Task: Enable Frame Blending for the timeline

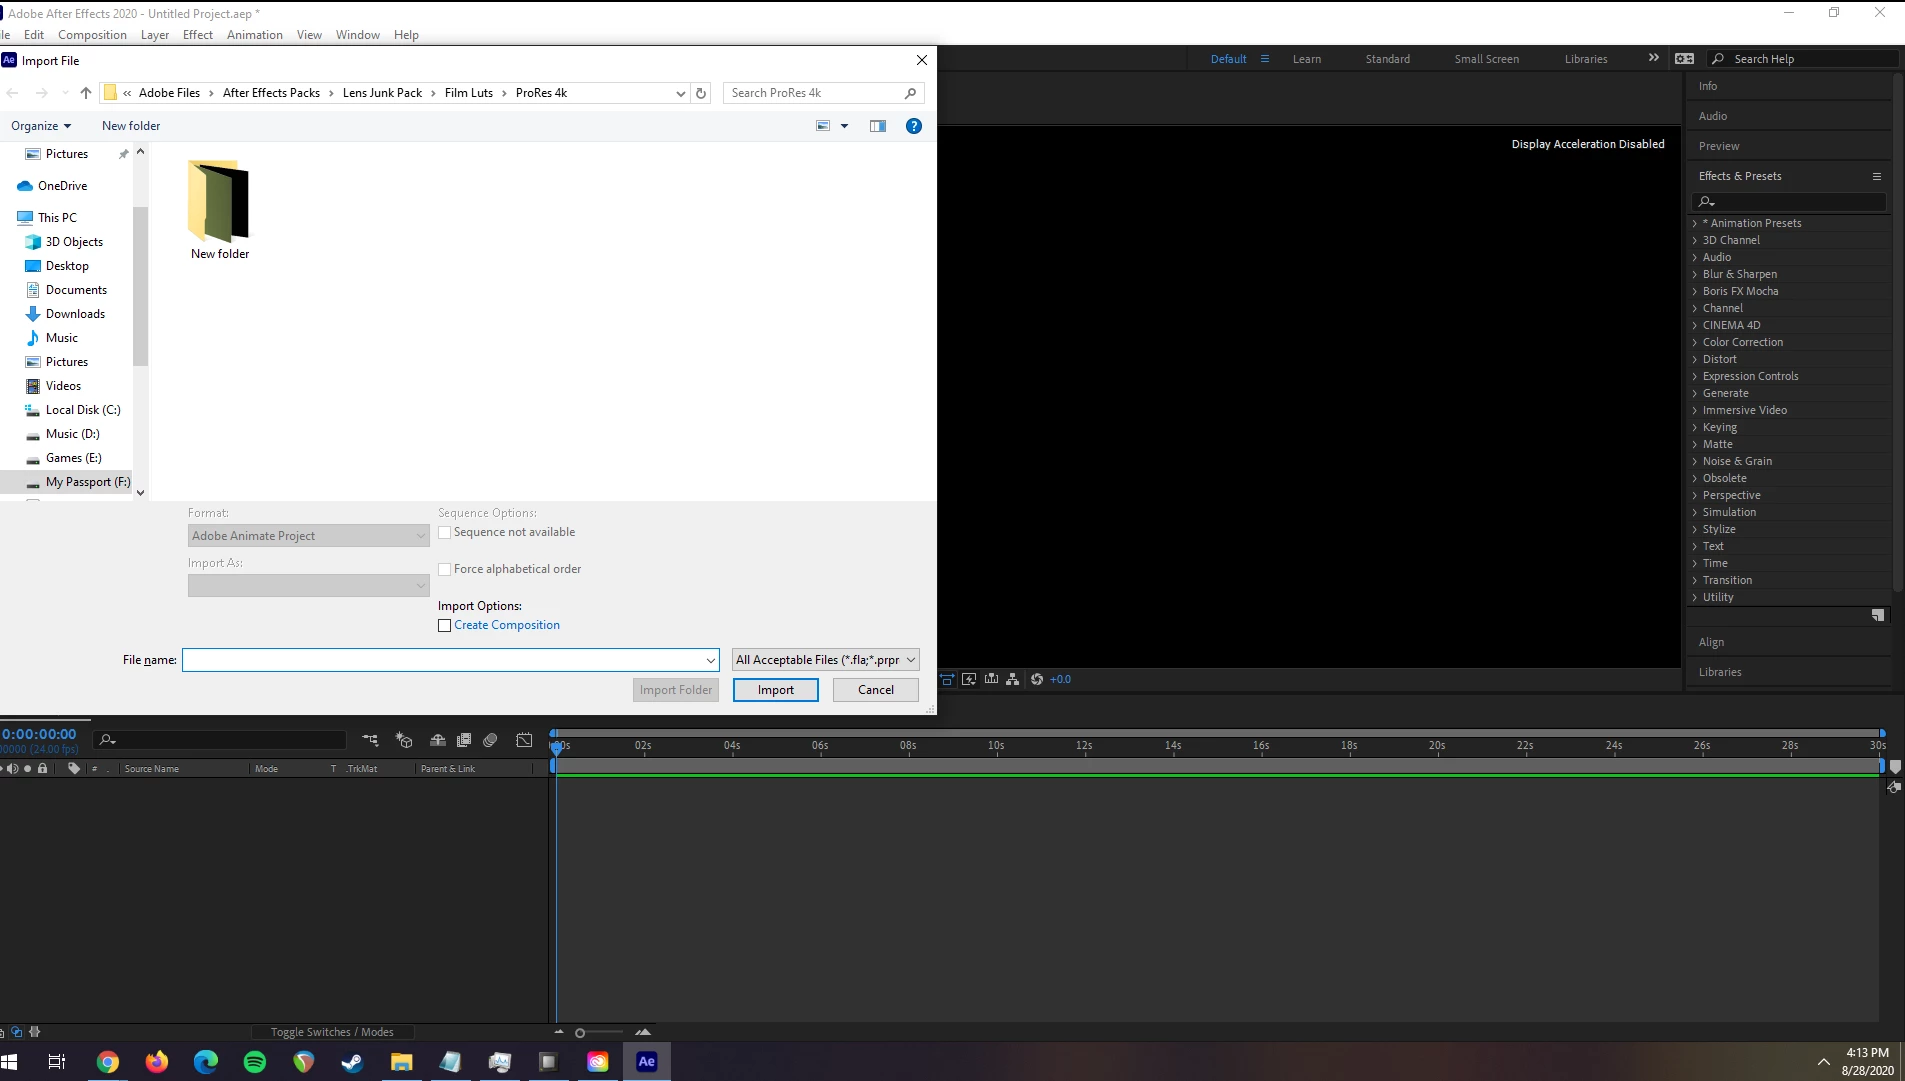Action: 464,740
